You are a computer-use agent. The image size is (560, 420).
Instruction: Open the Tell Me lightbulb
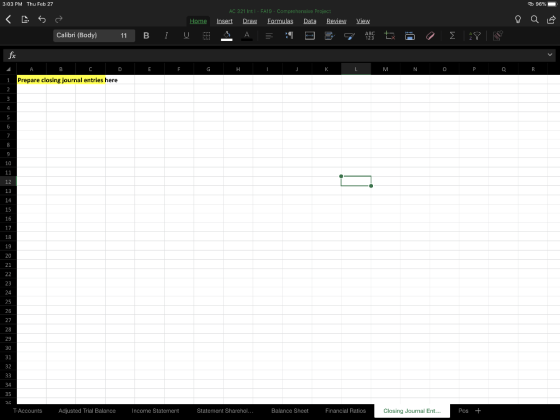click(x=518, y=19)
